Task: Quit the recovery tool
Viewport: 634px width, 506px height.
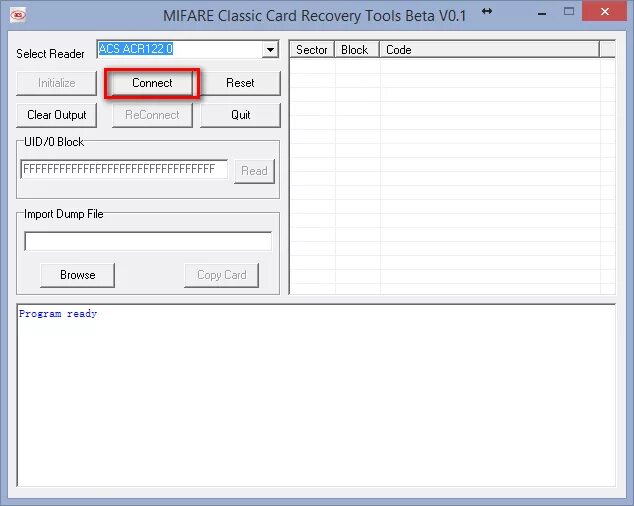Action: pyautogui.click(x=240, y=115)
